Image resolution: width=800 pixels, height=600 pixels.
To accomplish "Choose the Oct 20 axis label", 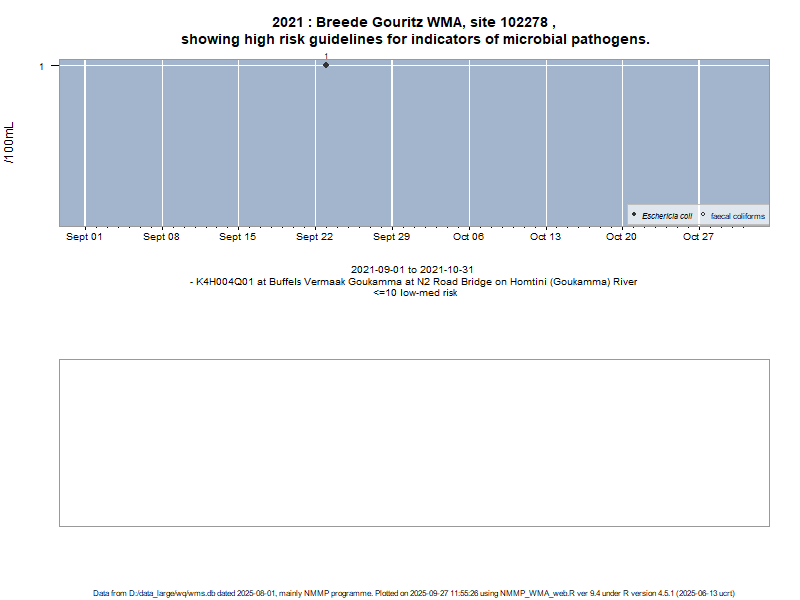I will tap(621, 237).
